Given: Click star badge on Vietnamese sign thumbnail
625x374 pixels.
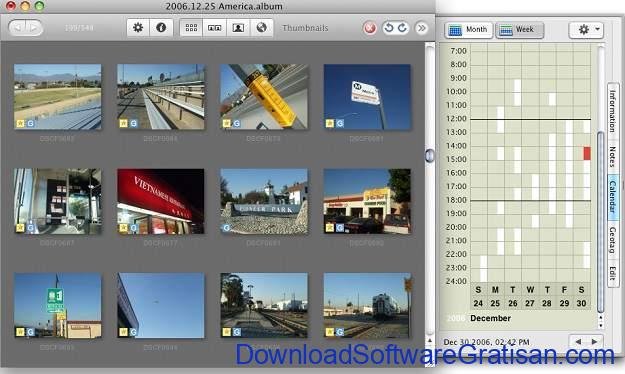Looking at the screenshot, I should click(x=123, y=228).
